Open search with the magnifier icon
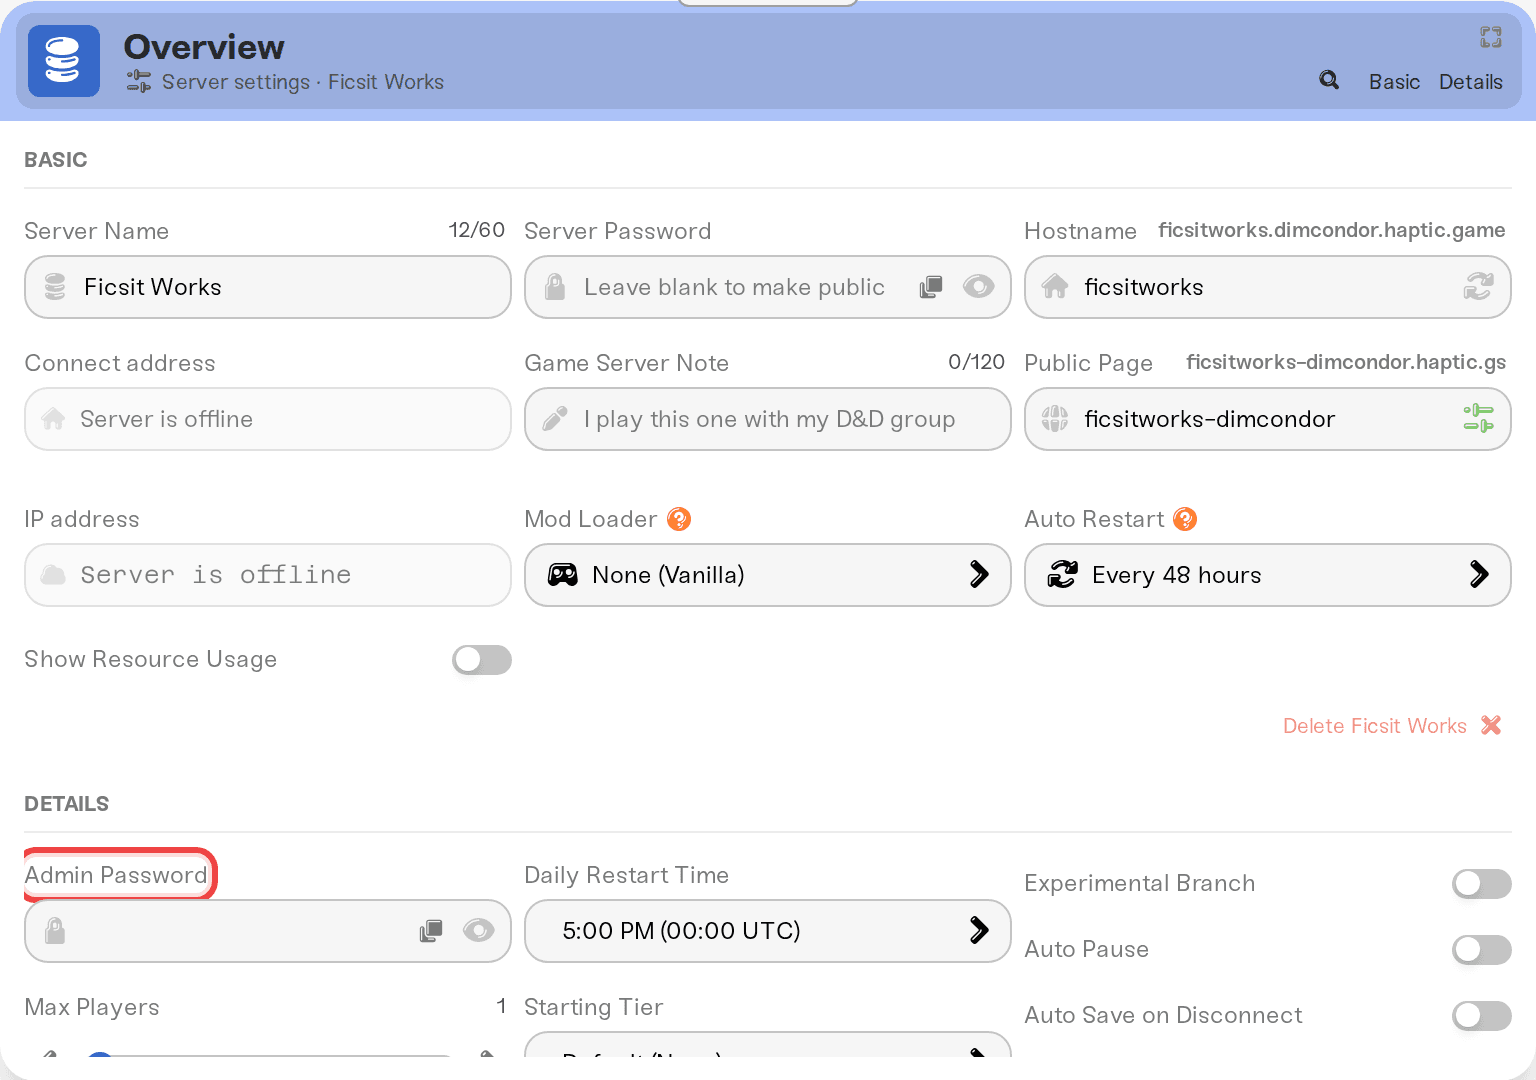 [1329, 80]
